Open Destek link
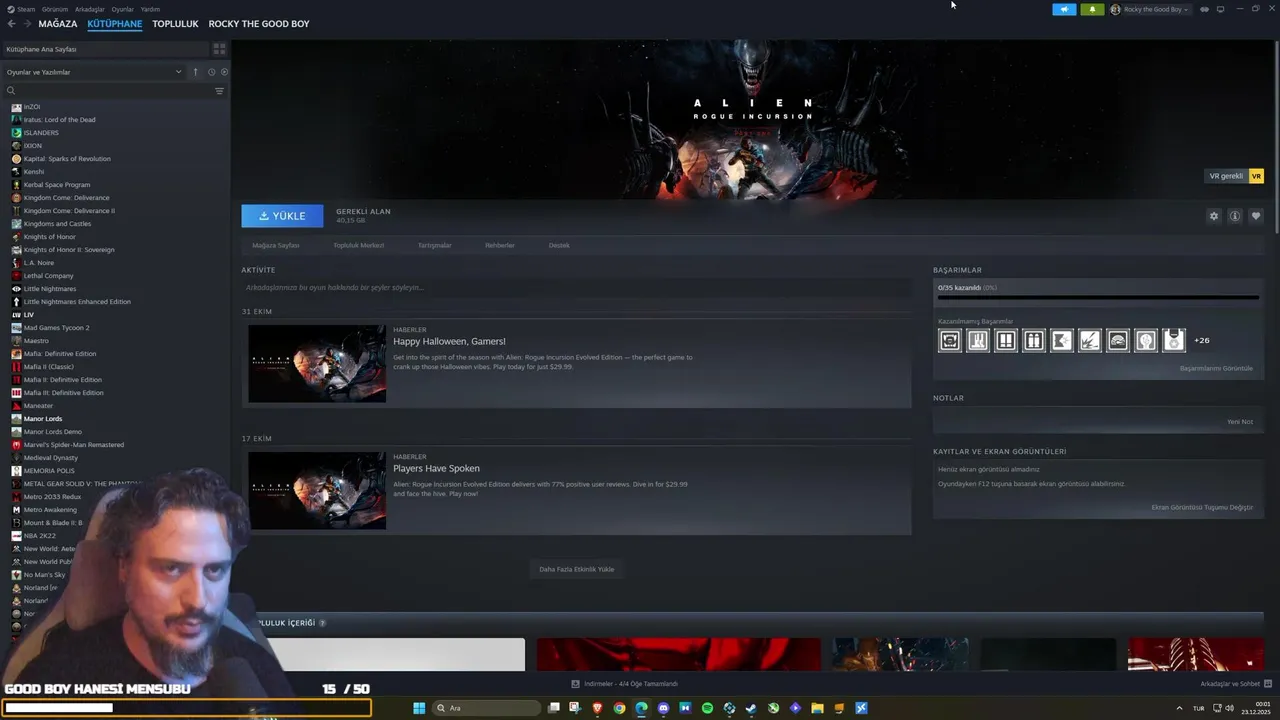Viewport: 1280px width, 720px height. coord(559,245)
